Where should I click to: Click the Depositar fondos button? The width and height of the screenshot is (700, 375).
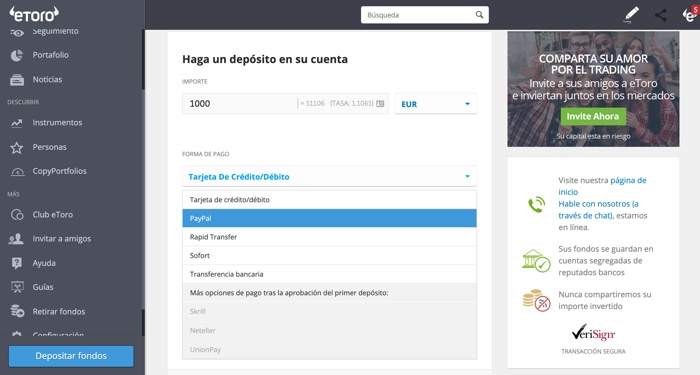(71, 356)
